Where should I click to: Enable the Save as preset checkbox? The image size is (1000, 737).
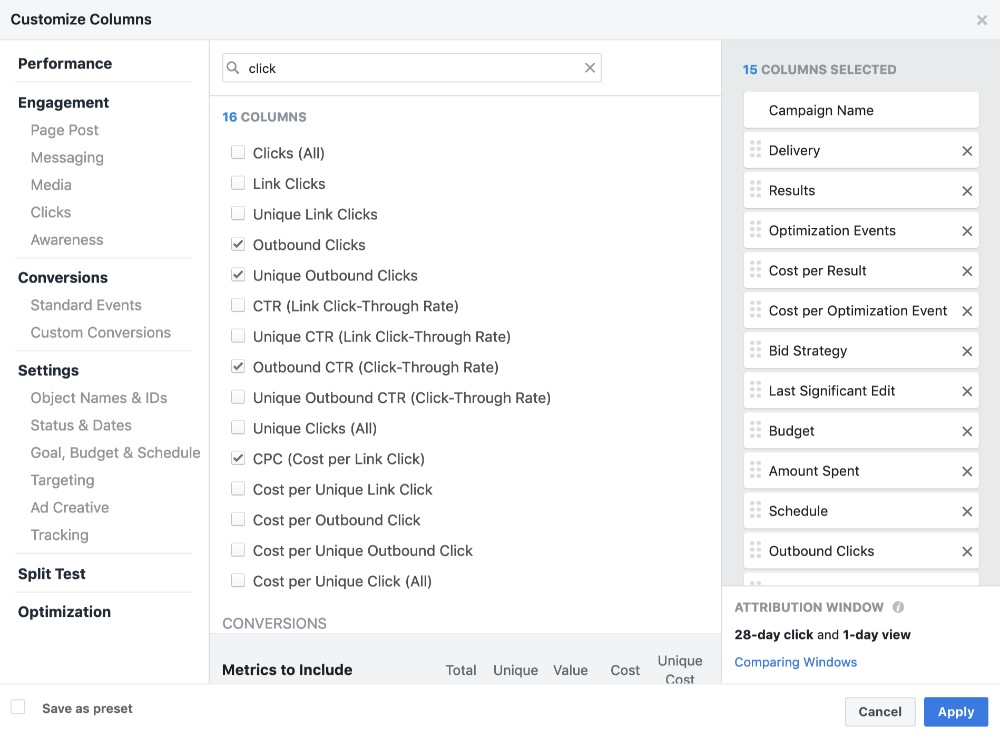(18, 706)
